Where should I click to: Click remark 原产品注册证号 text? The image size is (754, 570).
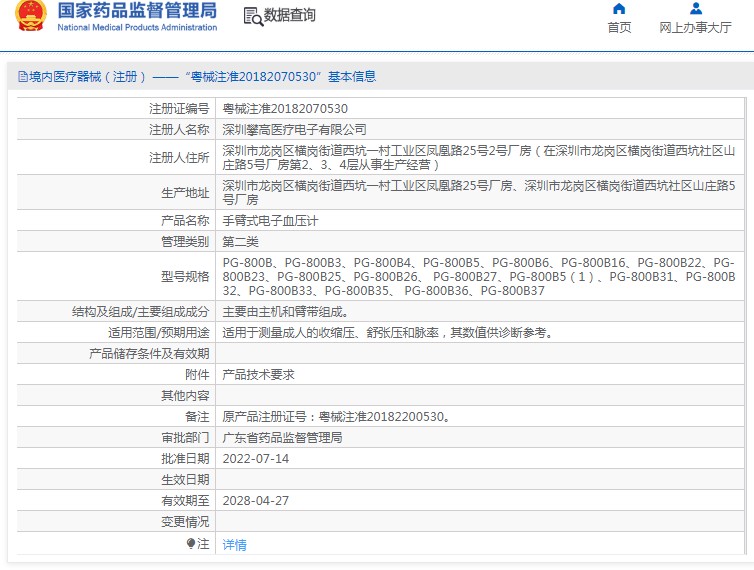337,417
